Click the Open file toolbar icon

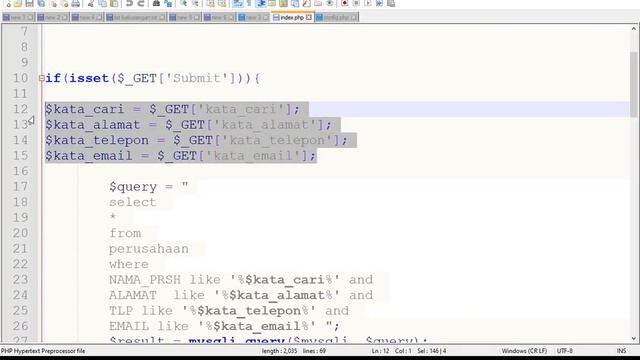pos(18,4)
